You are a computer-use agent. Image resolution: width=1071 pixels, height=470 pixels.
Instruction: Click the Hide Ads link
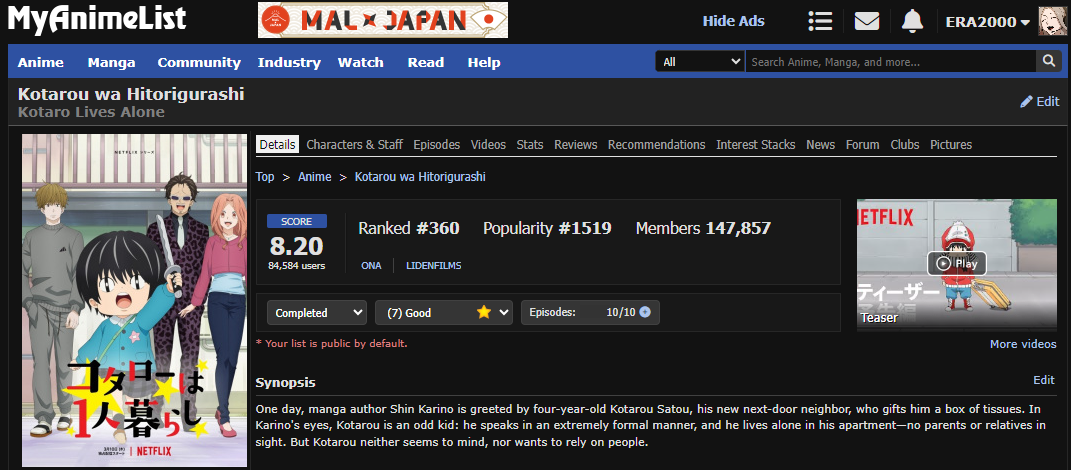[x=734, y=21]
